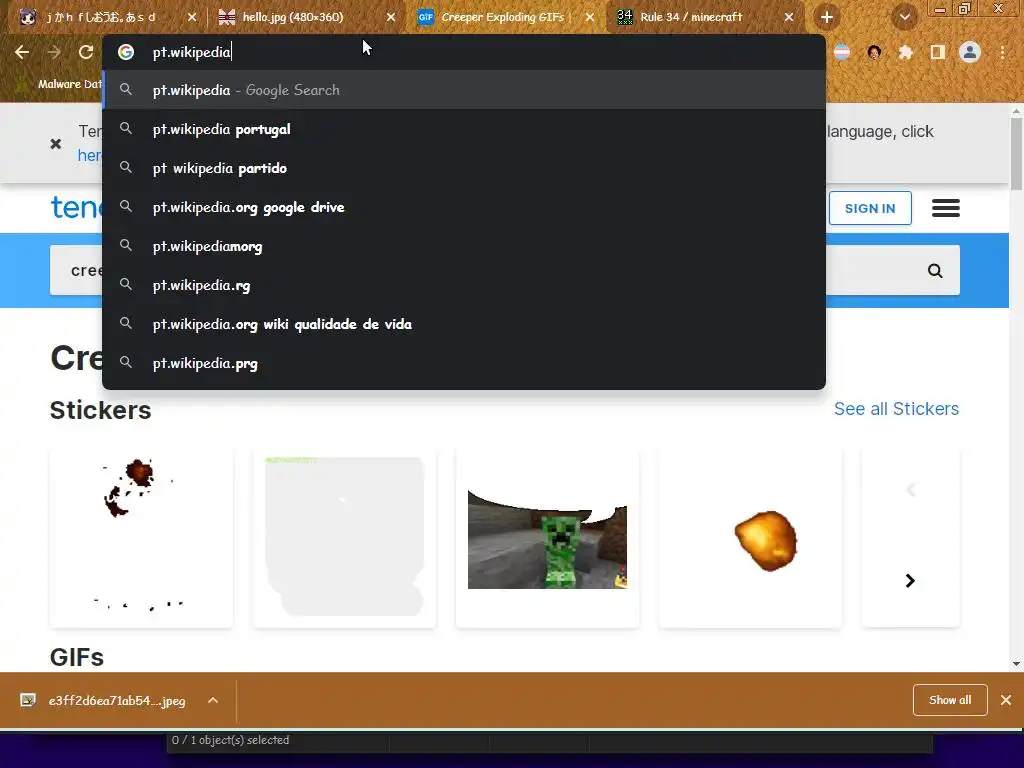1024x768 pixels.
Task: Reload the current page
Action: [x=86, y=52]
